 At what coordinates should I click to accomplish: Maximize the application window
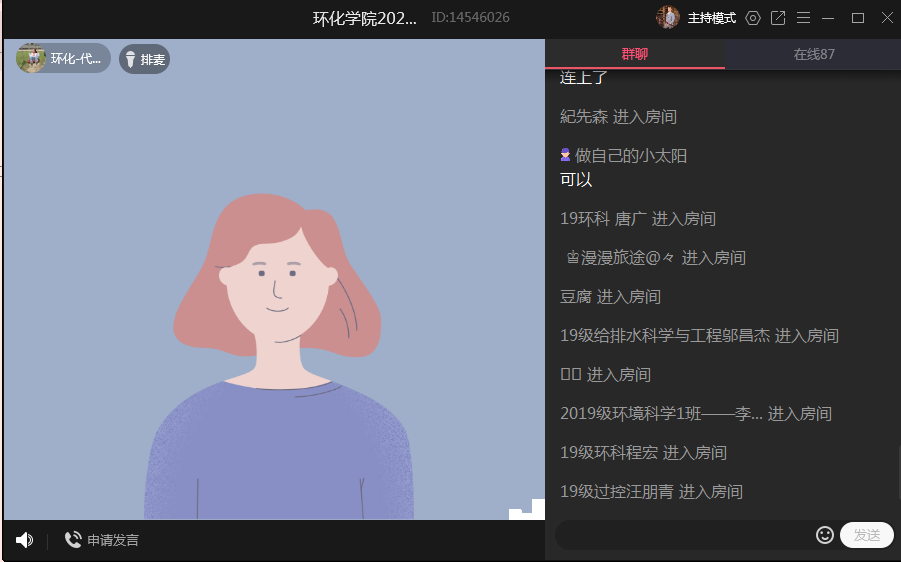[x=857, y=18]
